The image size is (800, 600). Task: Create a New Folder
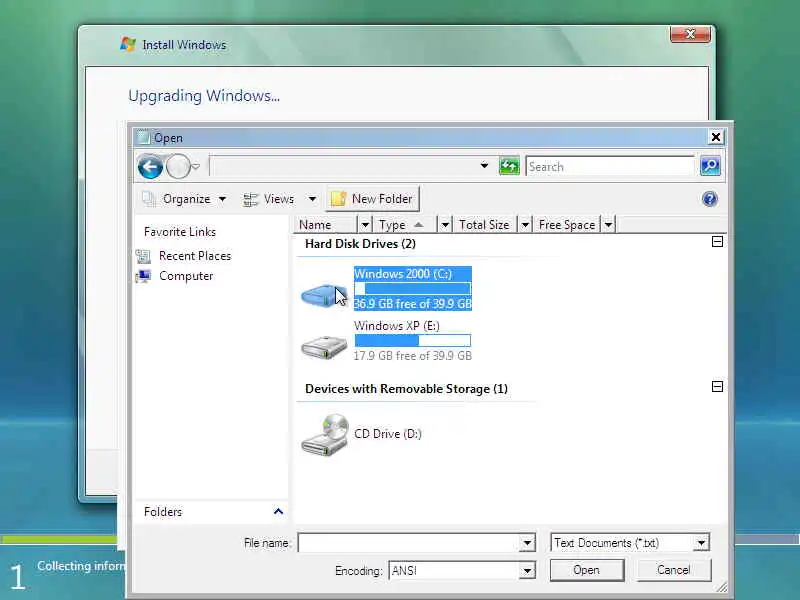pyautogui.click(x=372, y=199)
